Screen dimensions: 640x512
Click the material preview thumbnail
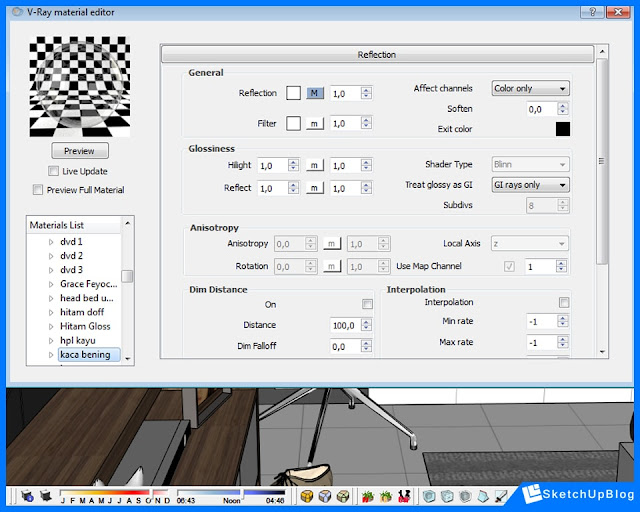(x=80, y=87)
